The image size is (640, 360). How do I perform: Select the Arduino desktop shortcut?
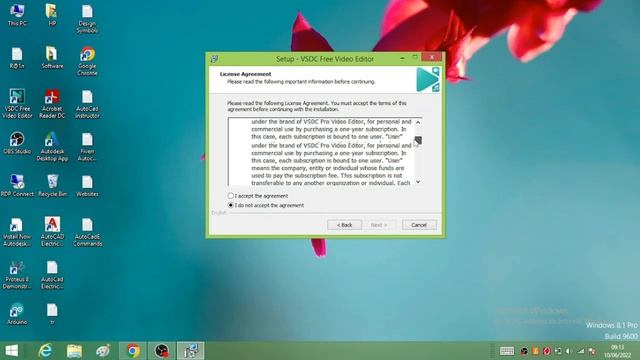point(17,314)
